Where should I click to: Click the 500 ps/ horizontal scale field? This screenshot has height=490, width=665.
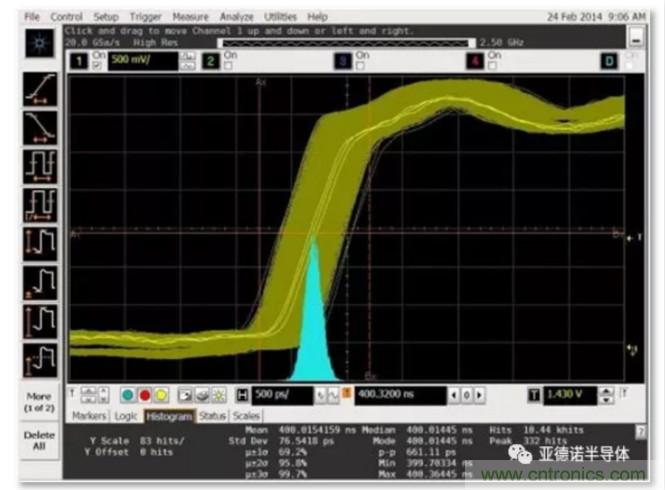point(288,394)
